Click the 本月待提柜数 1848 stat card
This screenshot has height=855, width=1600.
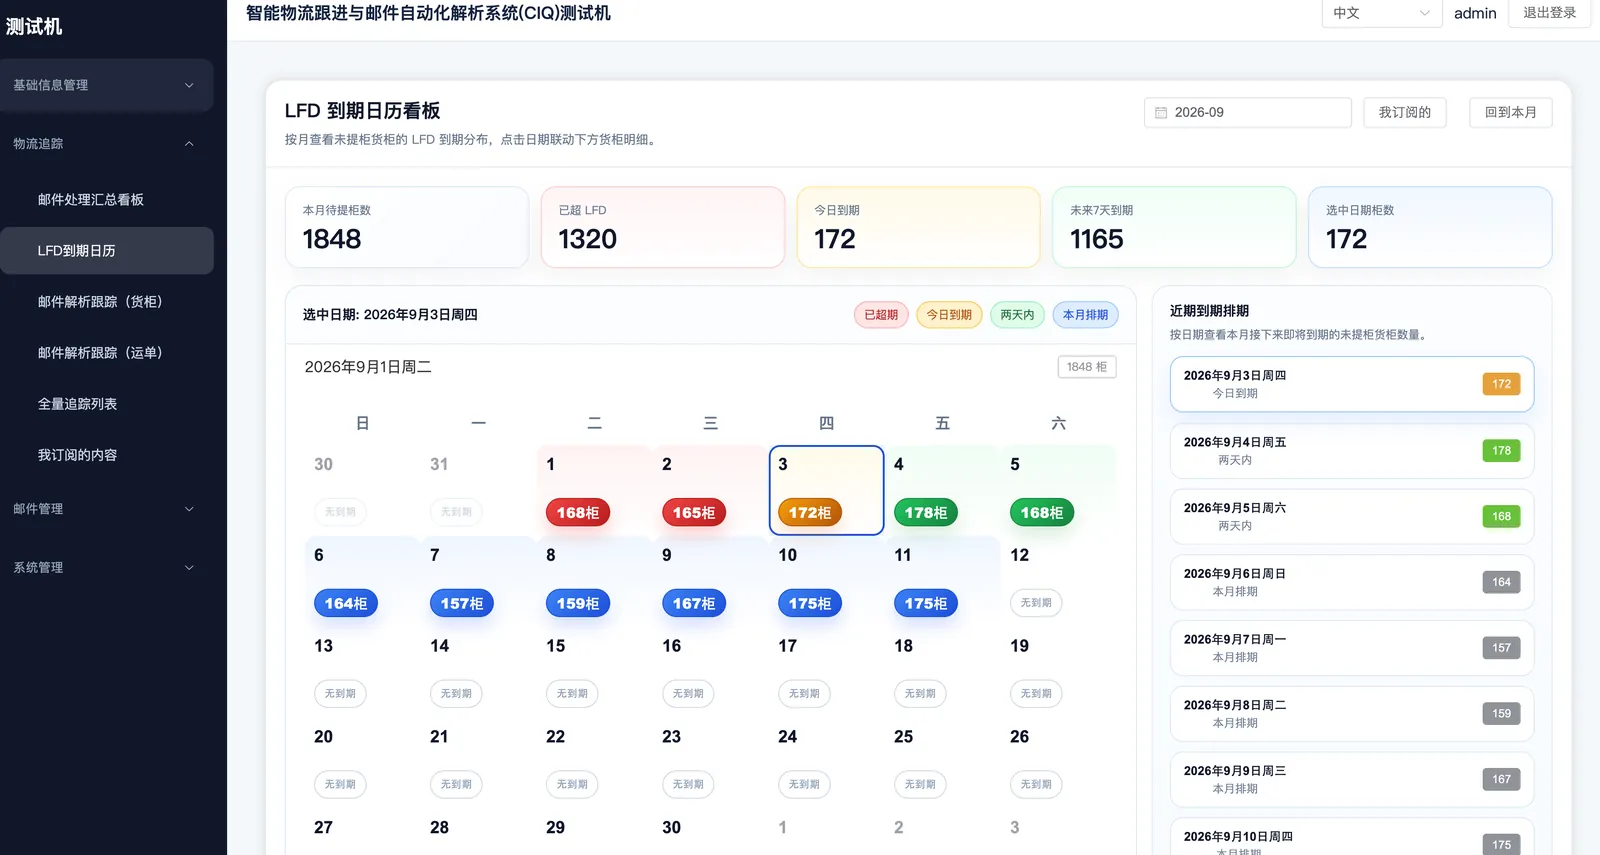tap(407, 227)
